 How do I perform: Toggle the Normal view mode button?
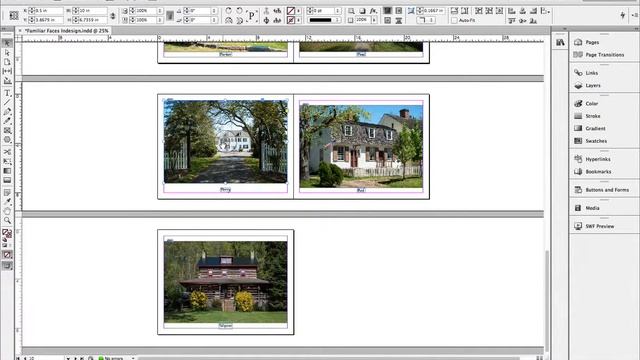(7, 265)
